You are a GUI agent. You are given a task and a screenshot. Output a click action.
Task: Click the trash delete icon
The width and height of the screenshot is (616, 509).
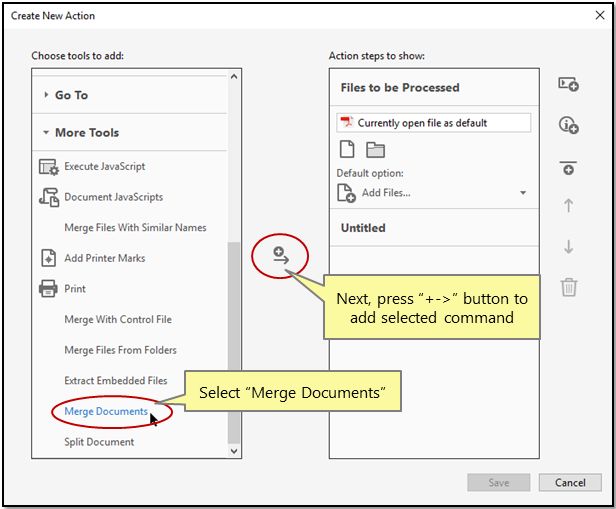click(568, 287)
